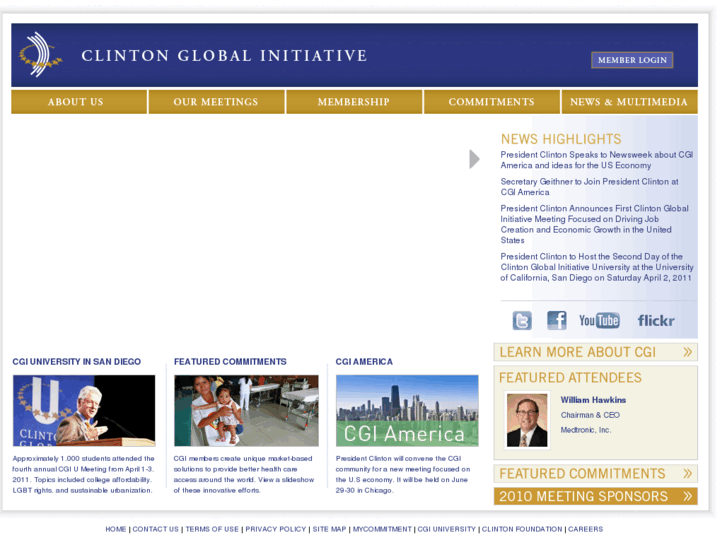Click the Contact Us footer link

[x=155, y=529]
